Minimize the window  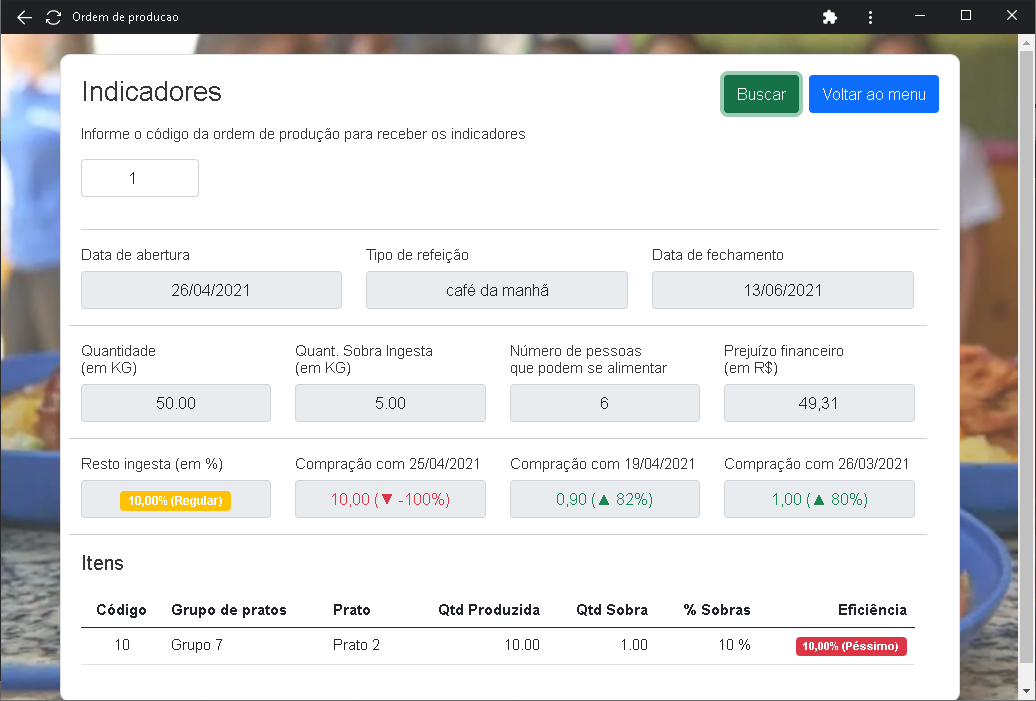920,16
